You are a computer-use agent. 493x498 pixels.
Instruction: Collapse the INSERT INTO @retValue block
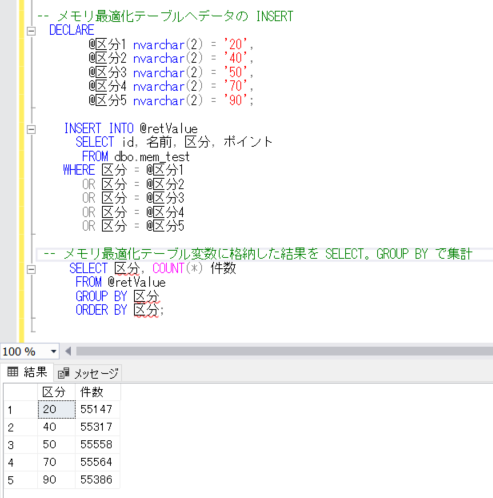(31, 129)
